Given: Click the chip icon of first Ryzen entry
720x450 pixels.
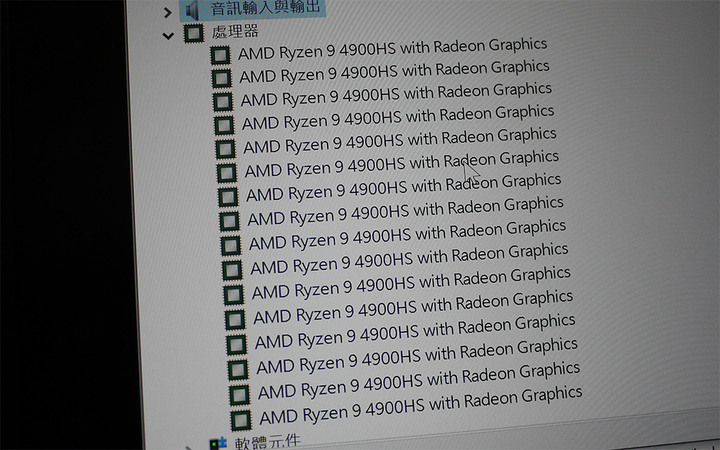Looking at the screenshot, I should pyautogui.click(x=220, y=56).
